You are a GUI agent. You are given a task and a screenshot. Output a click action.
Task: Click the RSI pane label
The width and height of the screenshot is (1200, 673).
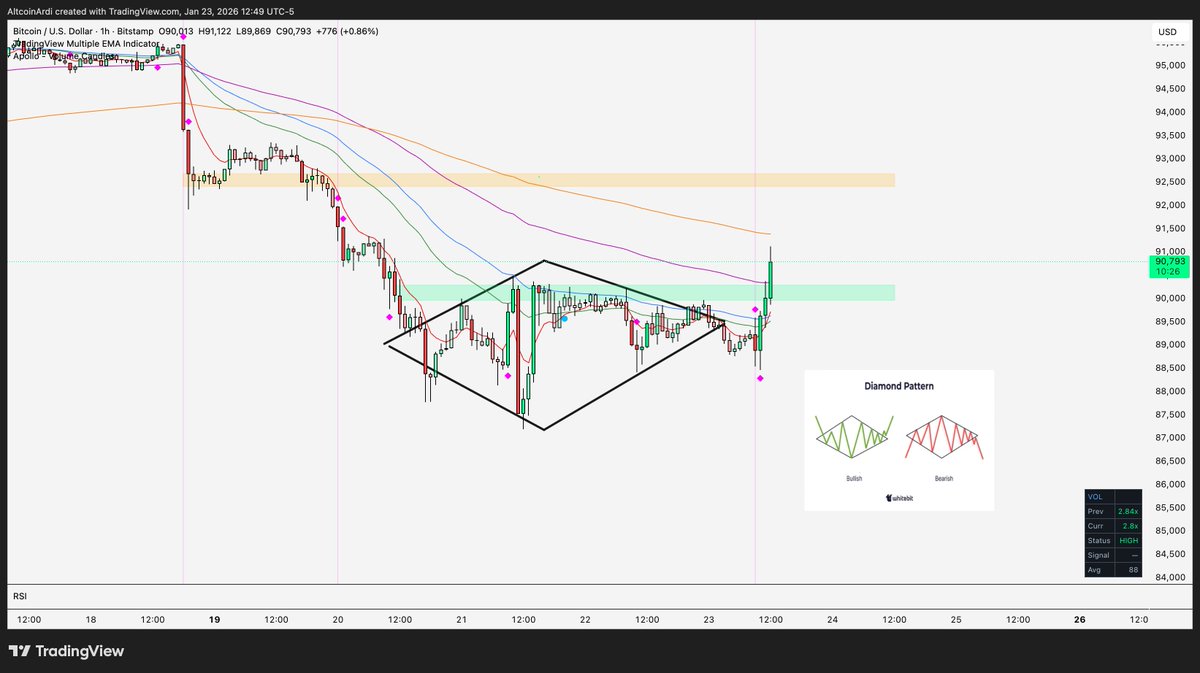[x=19, y=596]
